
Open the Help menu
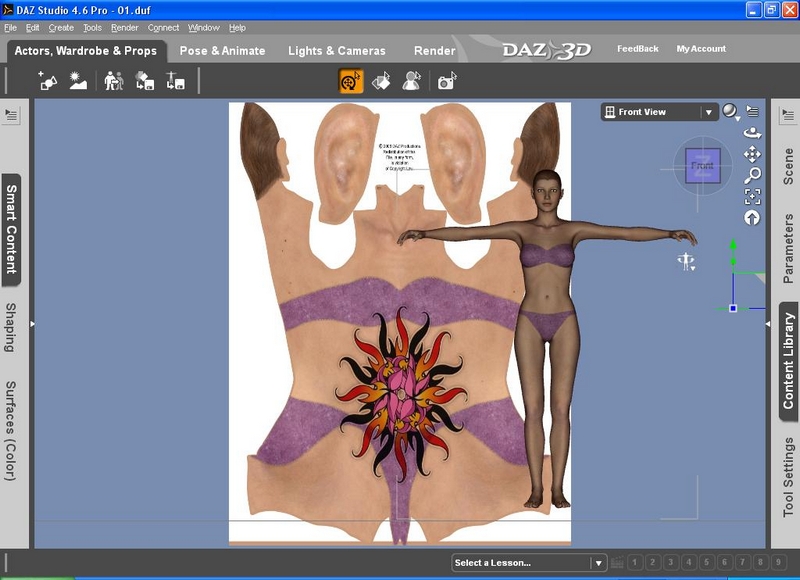(x=237, y=28)
